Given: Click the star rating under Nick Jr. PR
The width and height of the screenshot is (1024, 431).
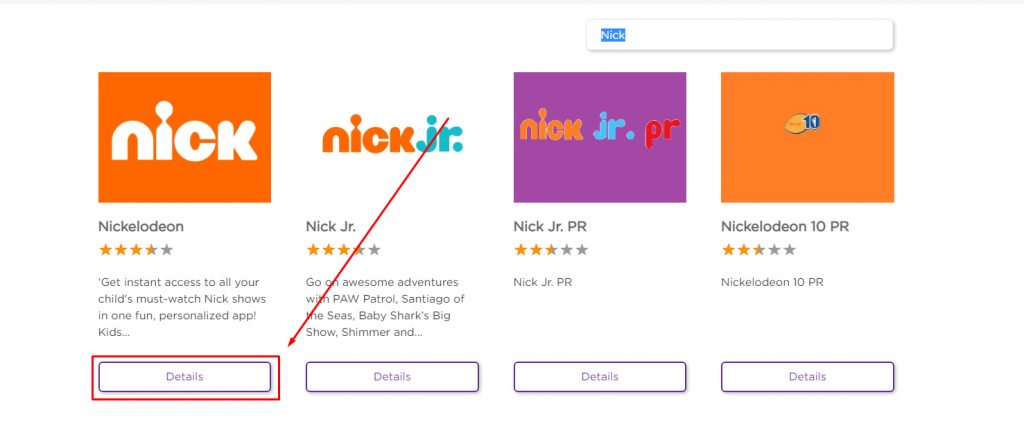Looking at the screenshot, I should click(551, 249).
